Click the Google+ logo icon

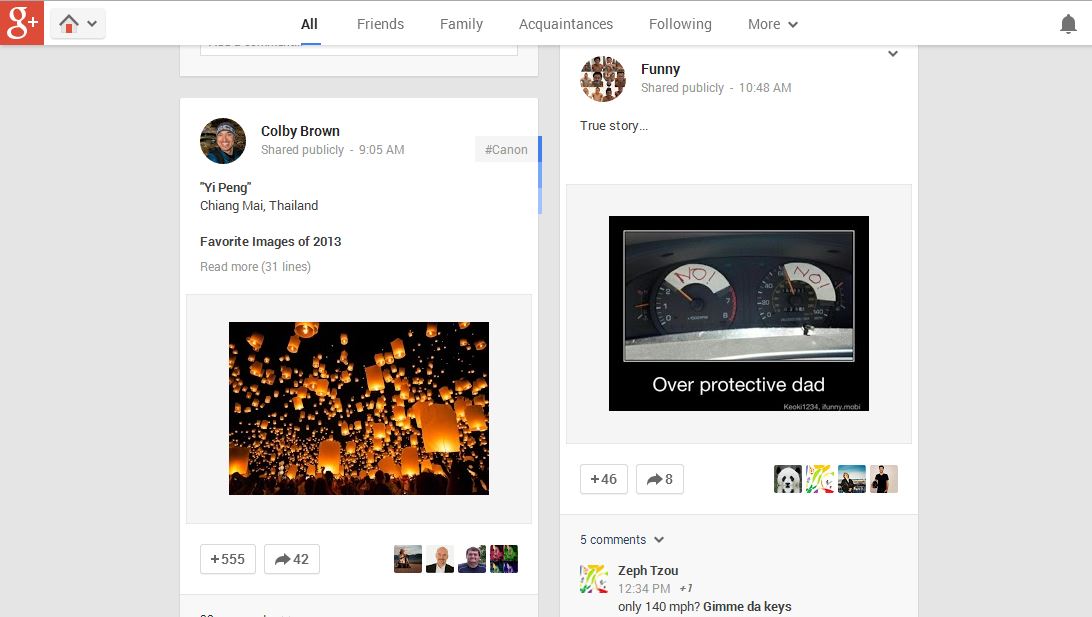coord(22,22)
